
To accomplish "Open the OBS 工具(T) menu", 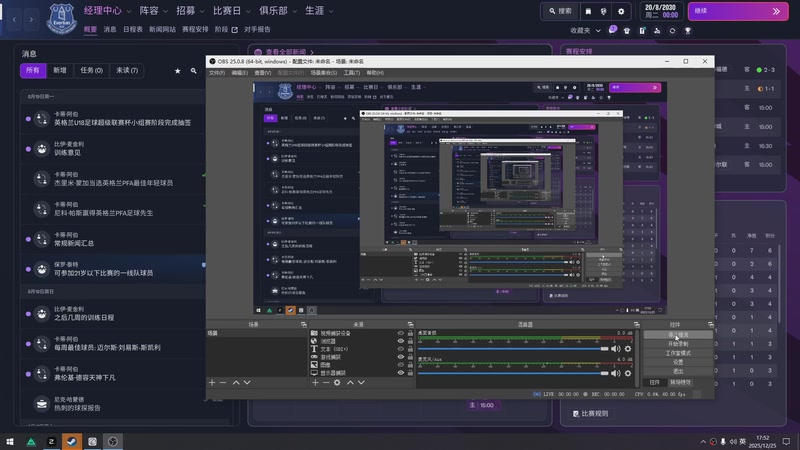I will [x=352, y=73].
